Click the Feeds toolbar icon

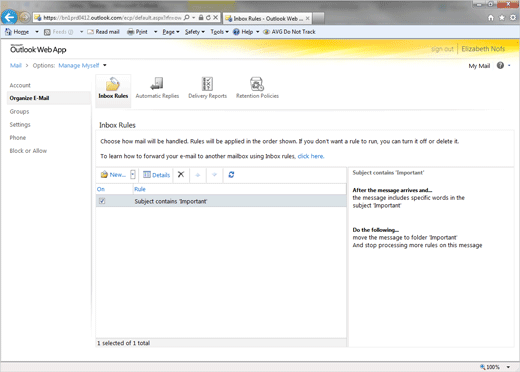click(47, 32)
